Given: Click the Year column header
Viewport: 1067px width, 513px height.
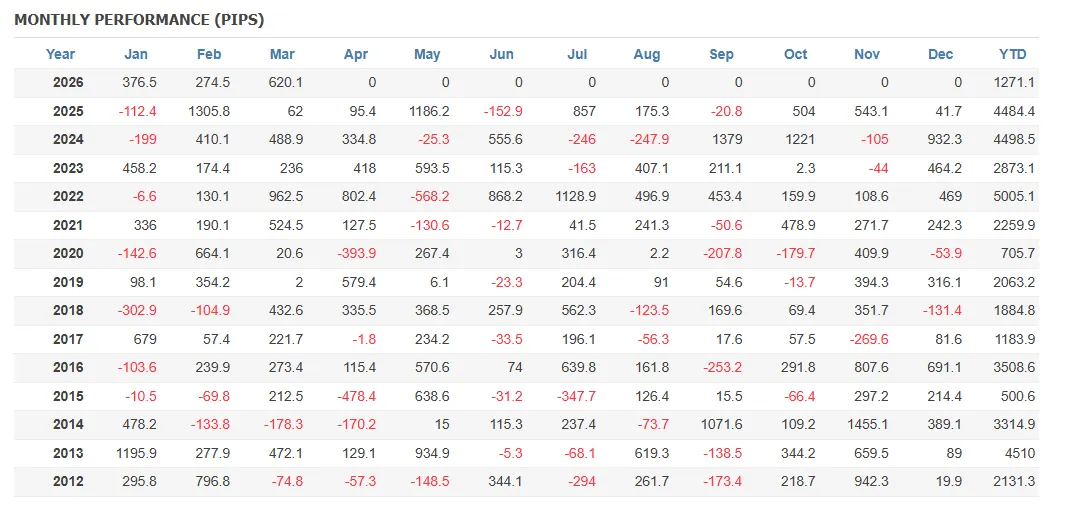Looking at the screenshot, I should [60, 54].
